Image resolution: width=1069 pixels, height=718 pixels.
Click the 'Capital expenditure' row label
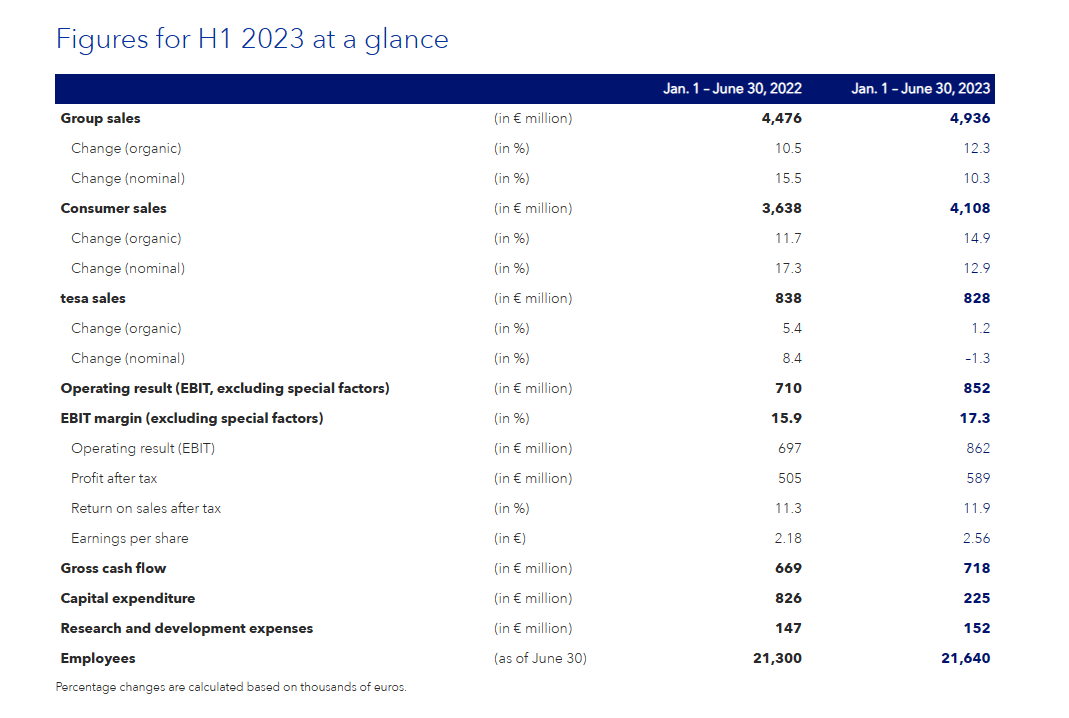pyautogui.click(x=128, y=598)
